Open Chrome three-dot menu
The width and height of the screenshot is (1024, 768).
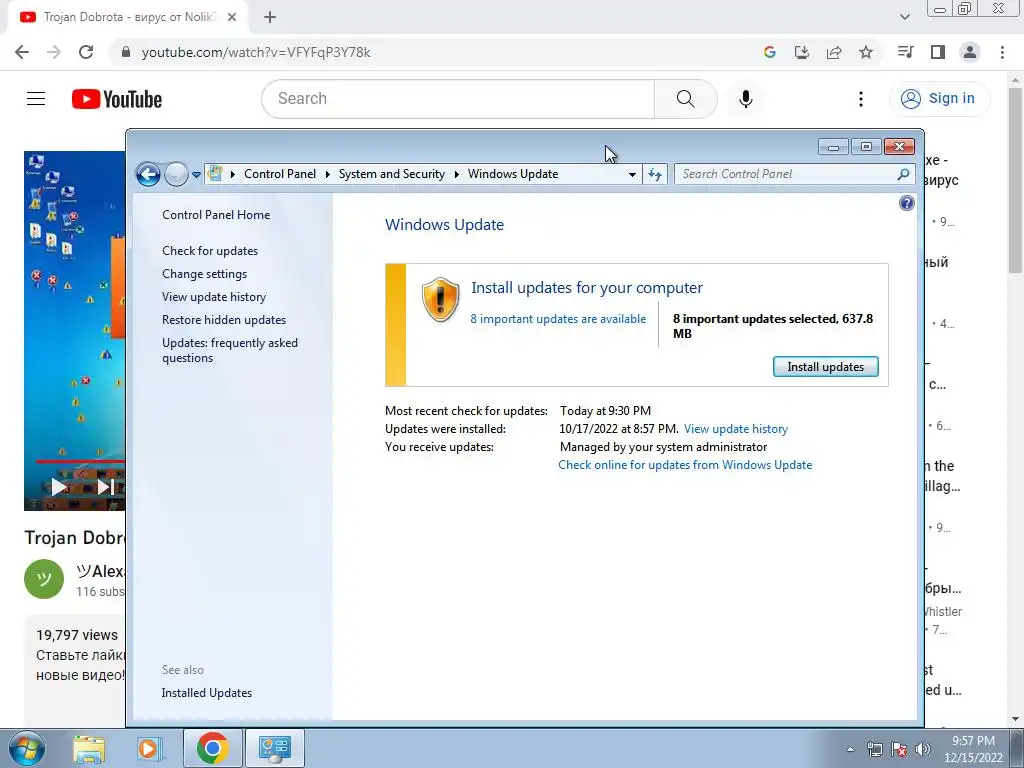tap(1002, 52)
